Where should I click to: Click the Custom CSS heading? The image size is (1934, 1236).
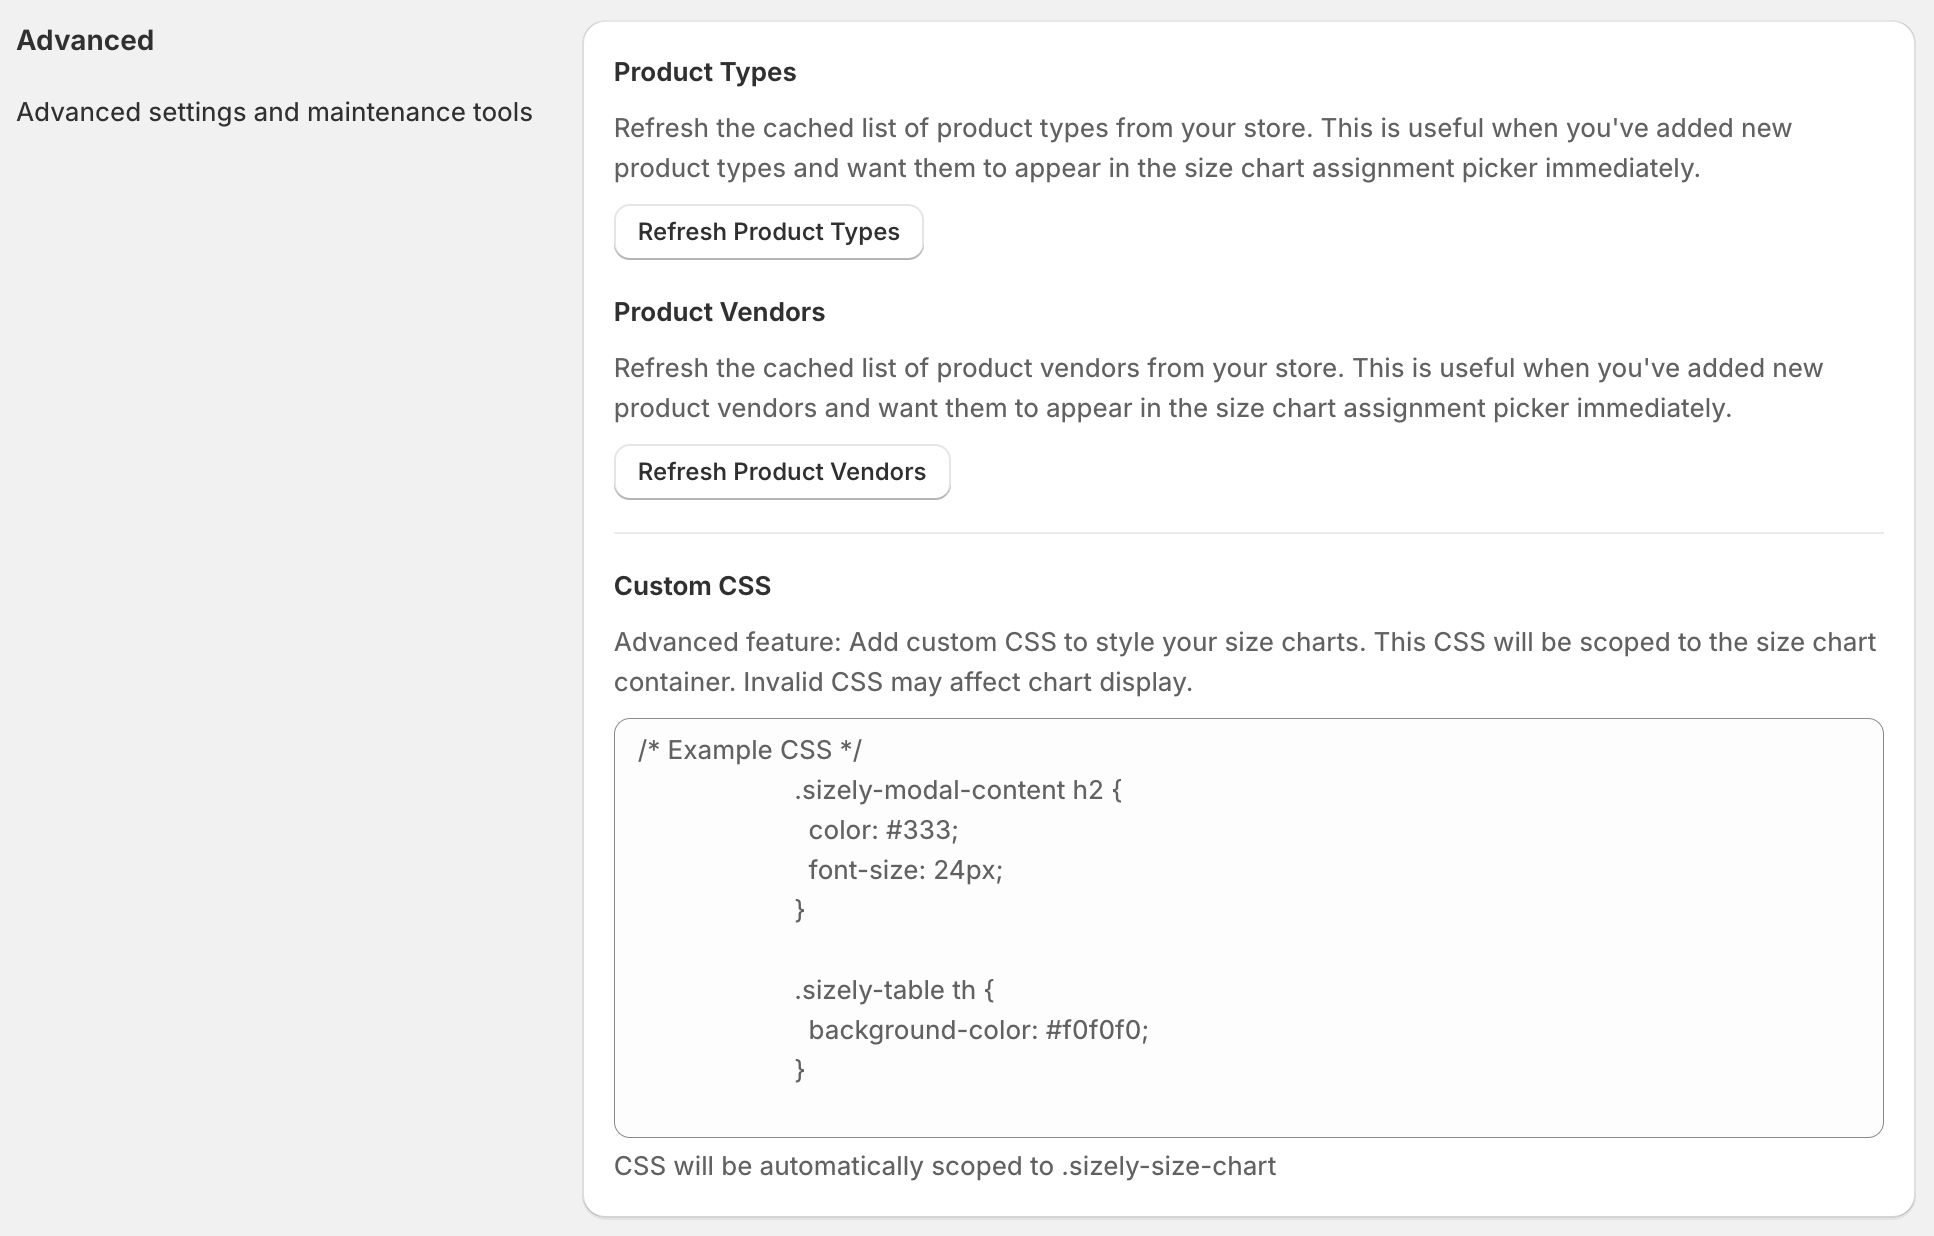point(692,586)
